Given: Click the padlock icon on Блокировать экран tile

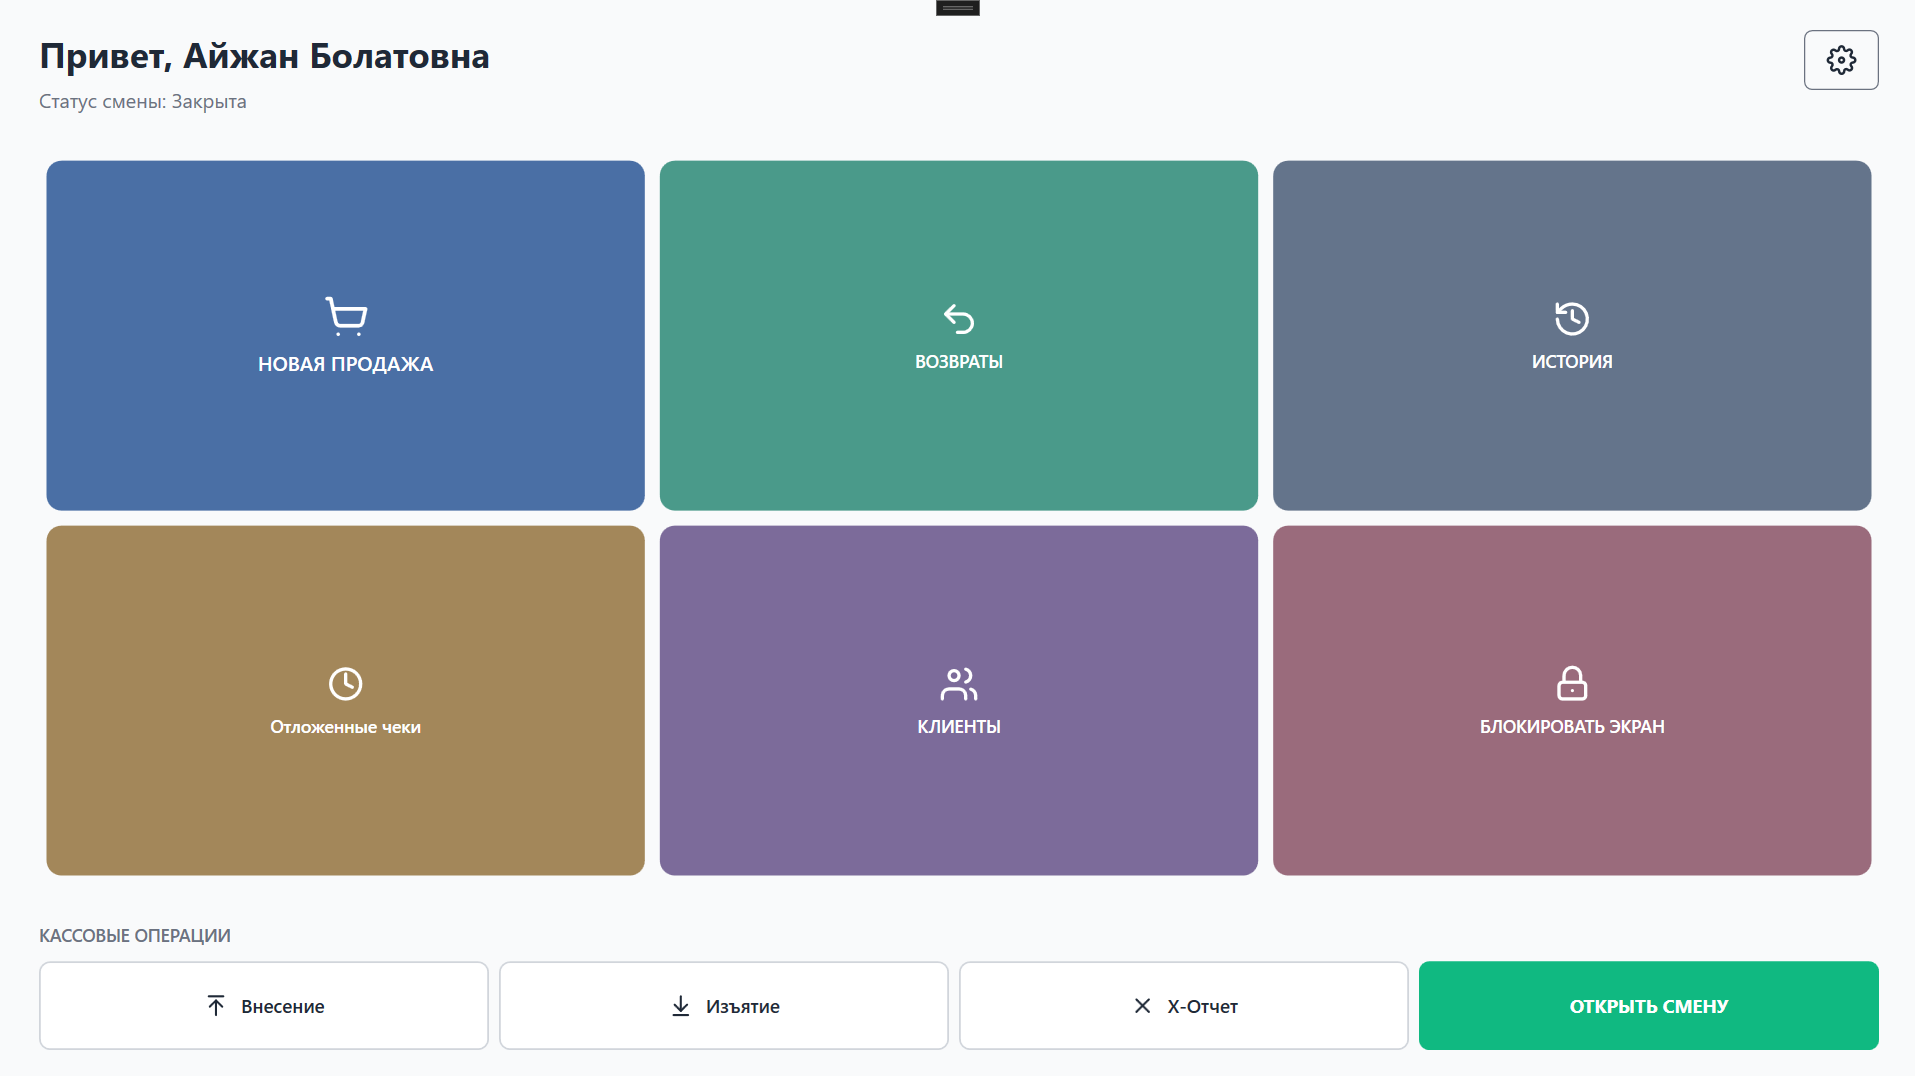Looking at the screenshot, I should (1571, 683).
